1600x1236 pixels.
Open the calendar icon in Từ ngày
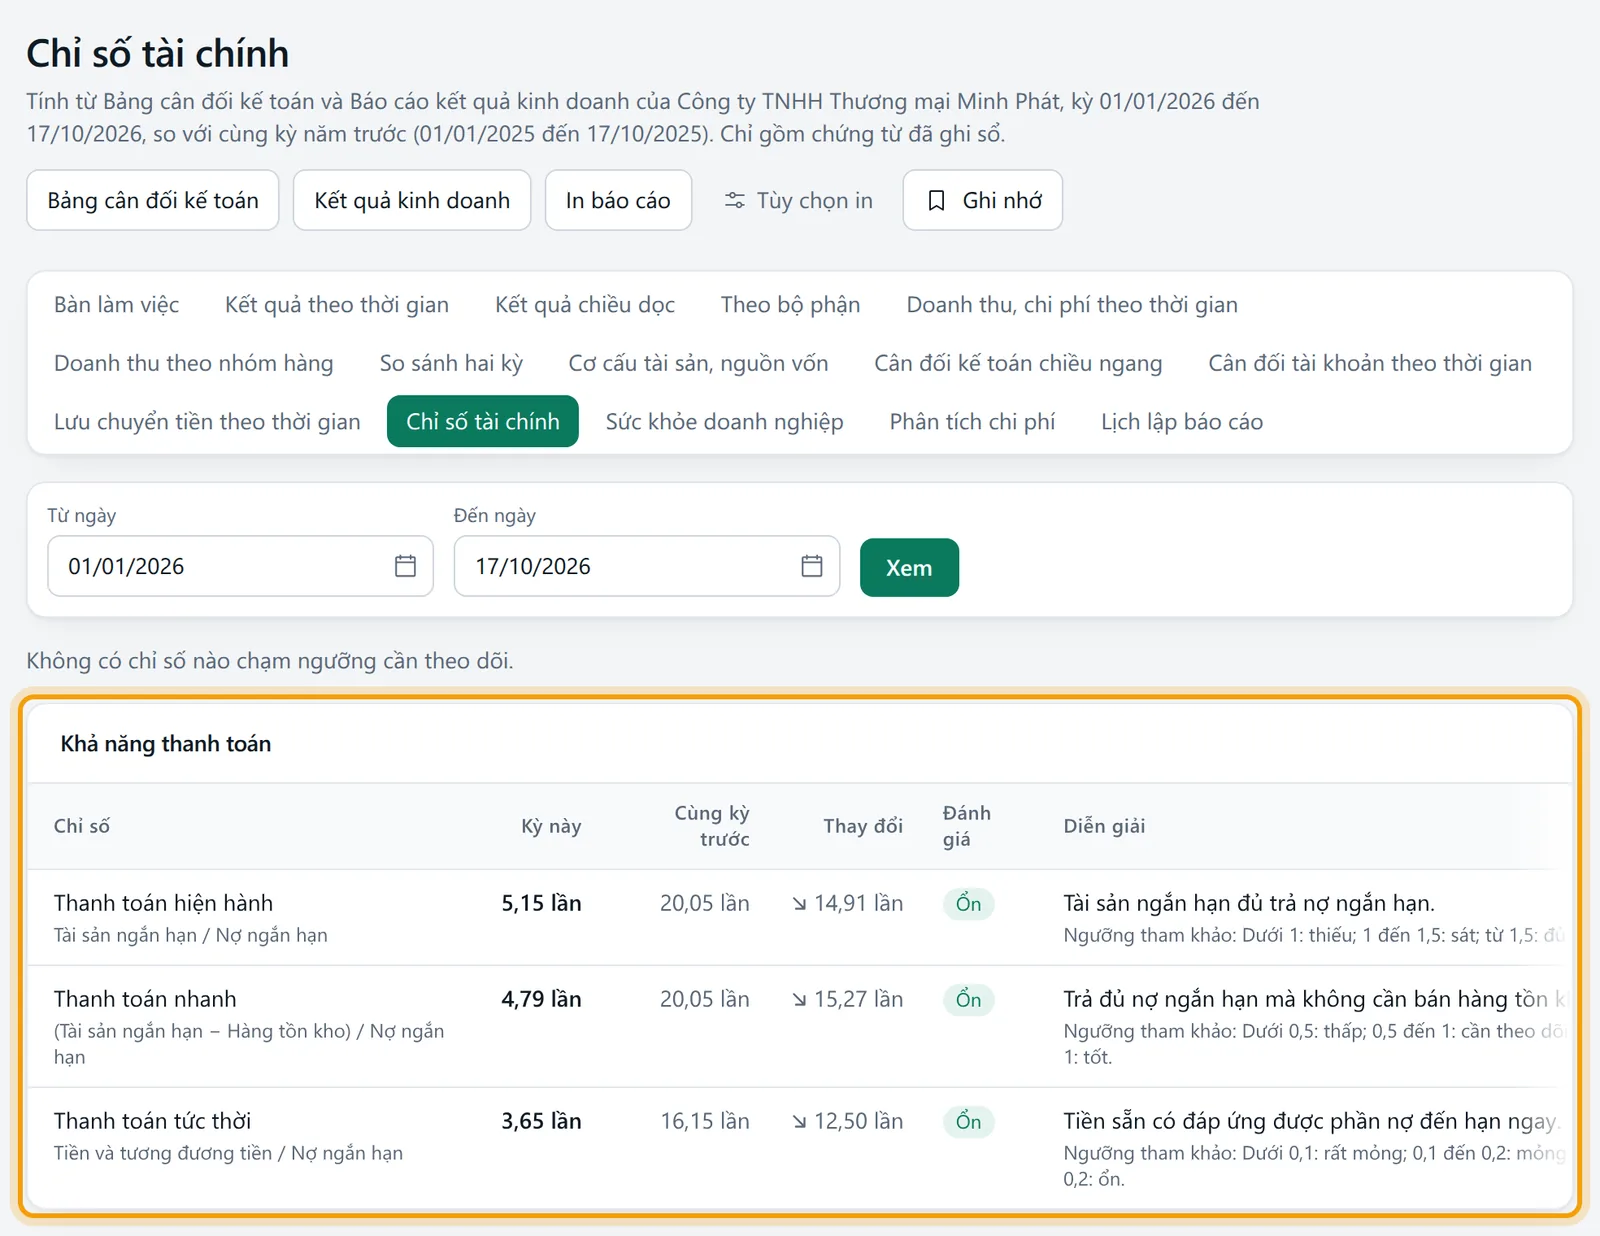405,566
